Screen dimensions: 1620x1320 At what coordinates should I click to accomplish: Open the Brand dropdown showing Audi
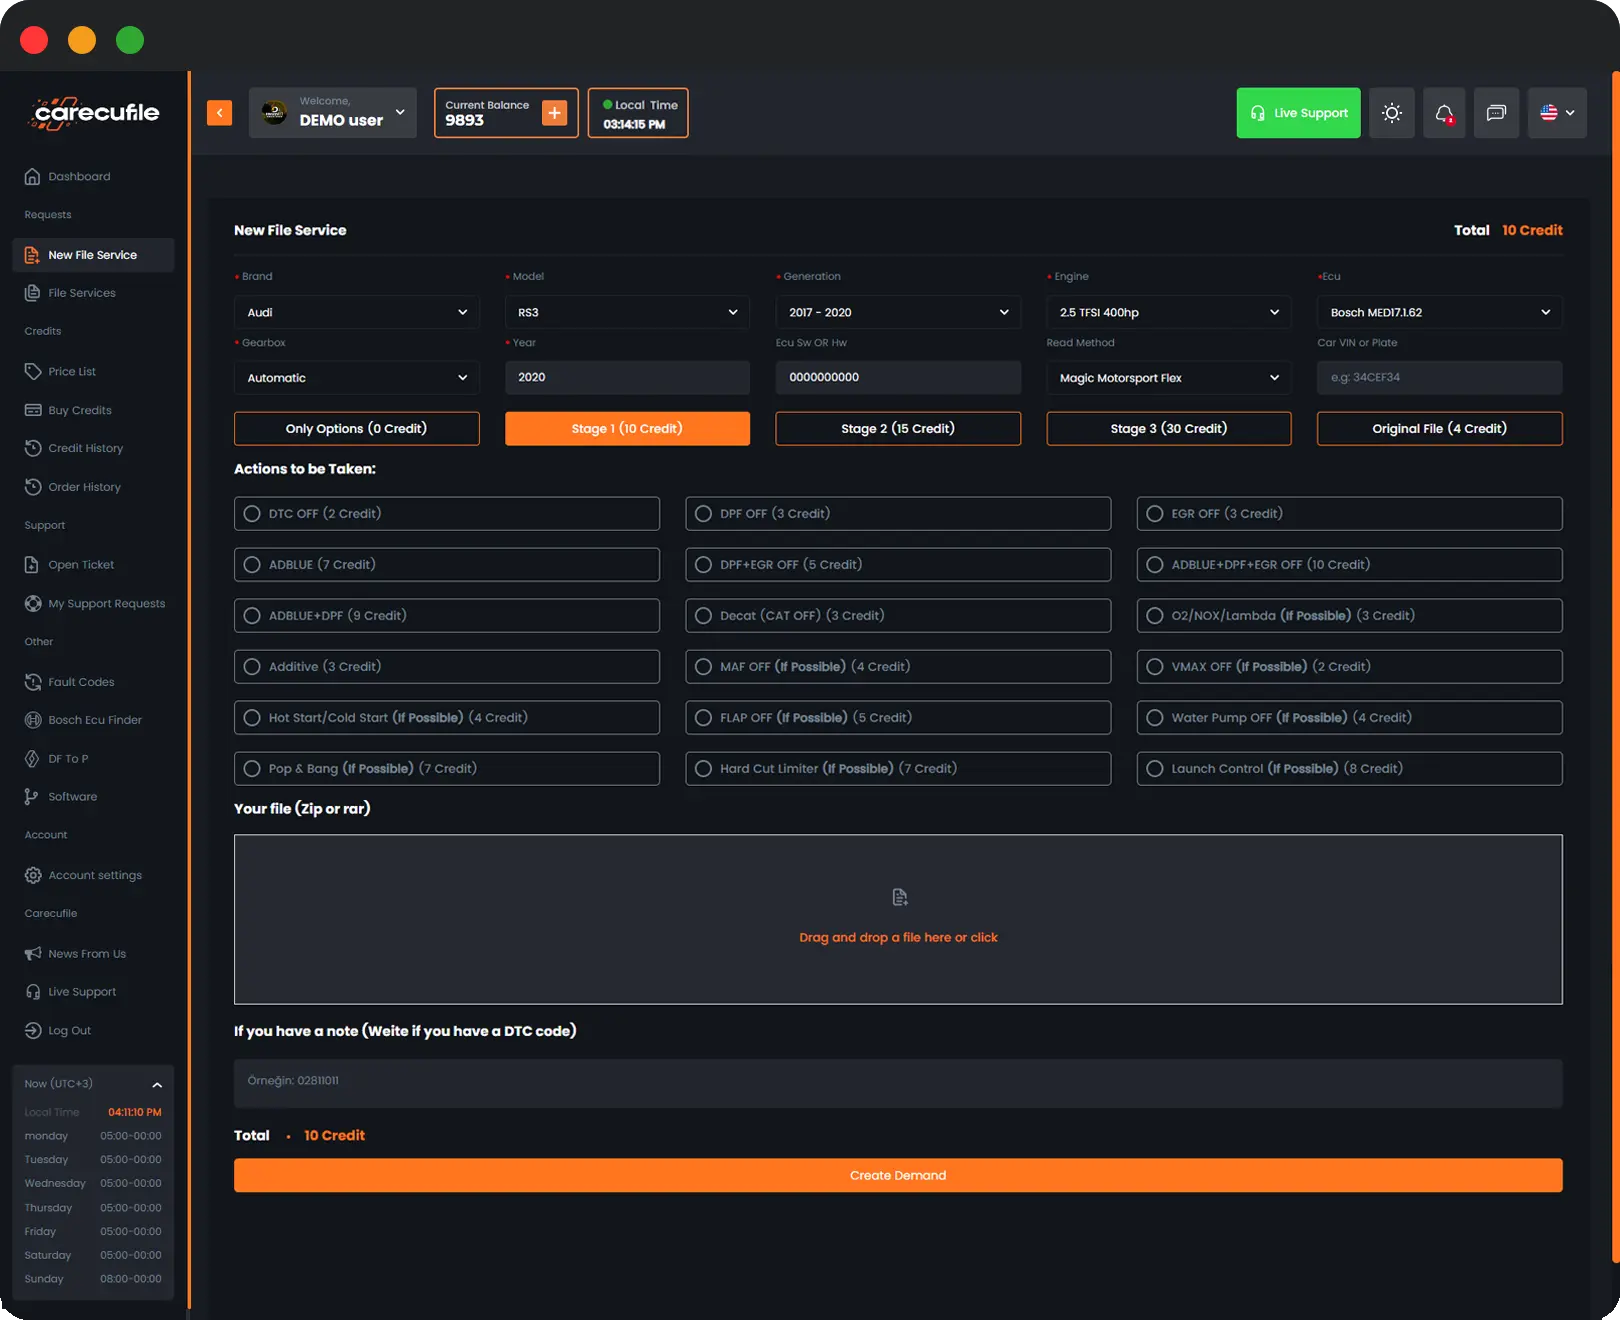click(356, 312)
